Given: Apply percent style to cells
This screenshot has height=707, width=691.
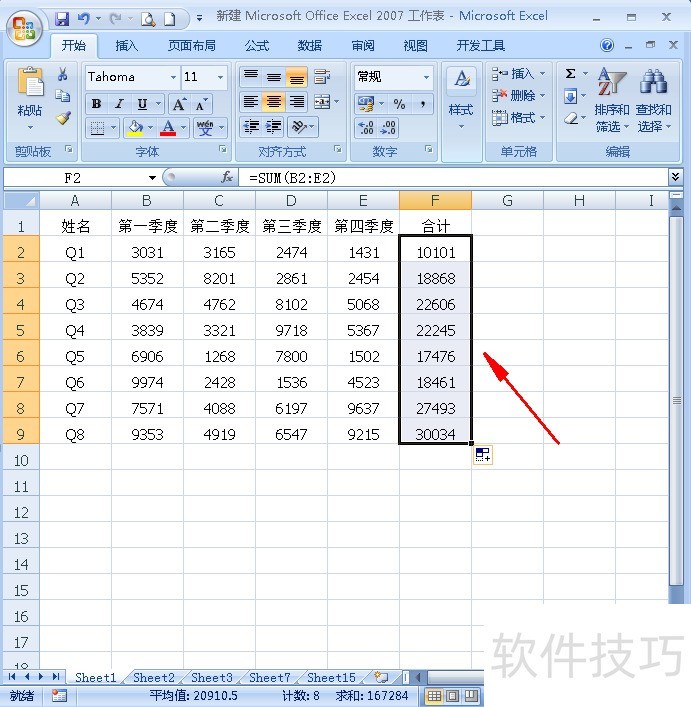Looking at the screenshot, I should coord(399,105).
